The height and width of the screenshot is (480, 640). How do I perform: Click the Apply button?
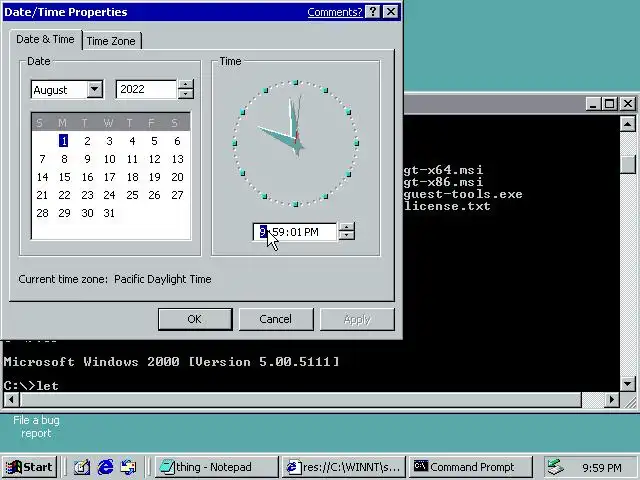pos(357,319)
